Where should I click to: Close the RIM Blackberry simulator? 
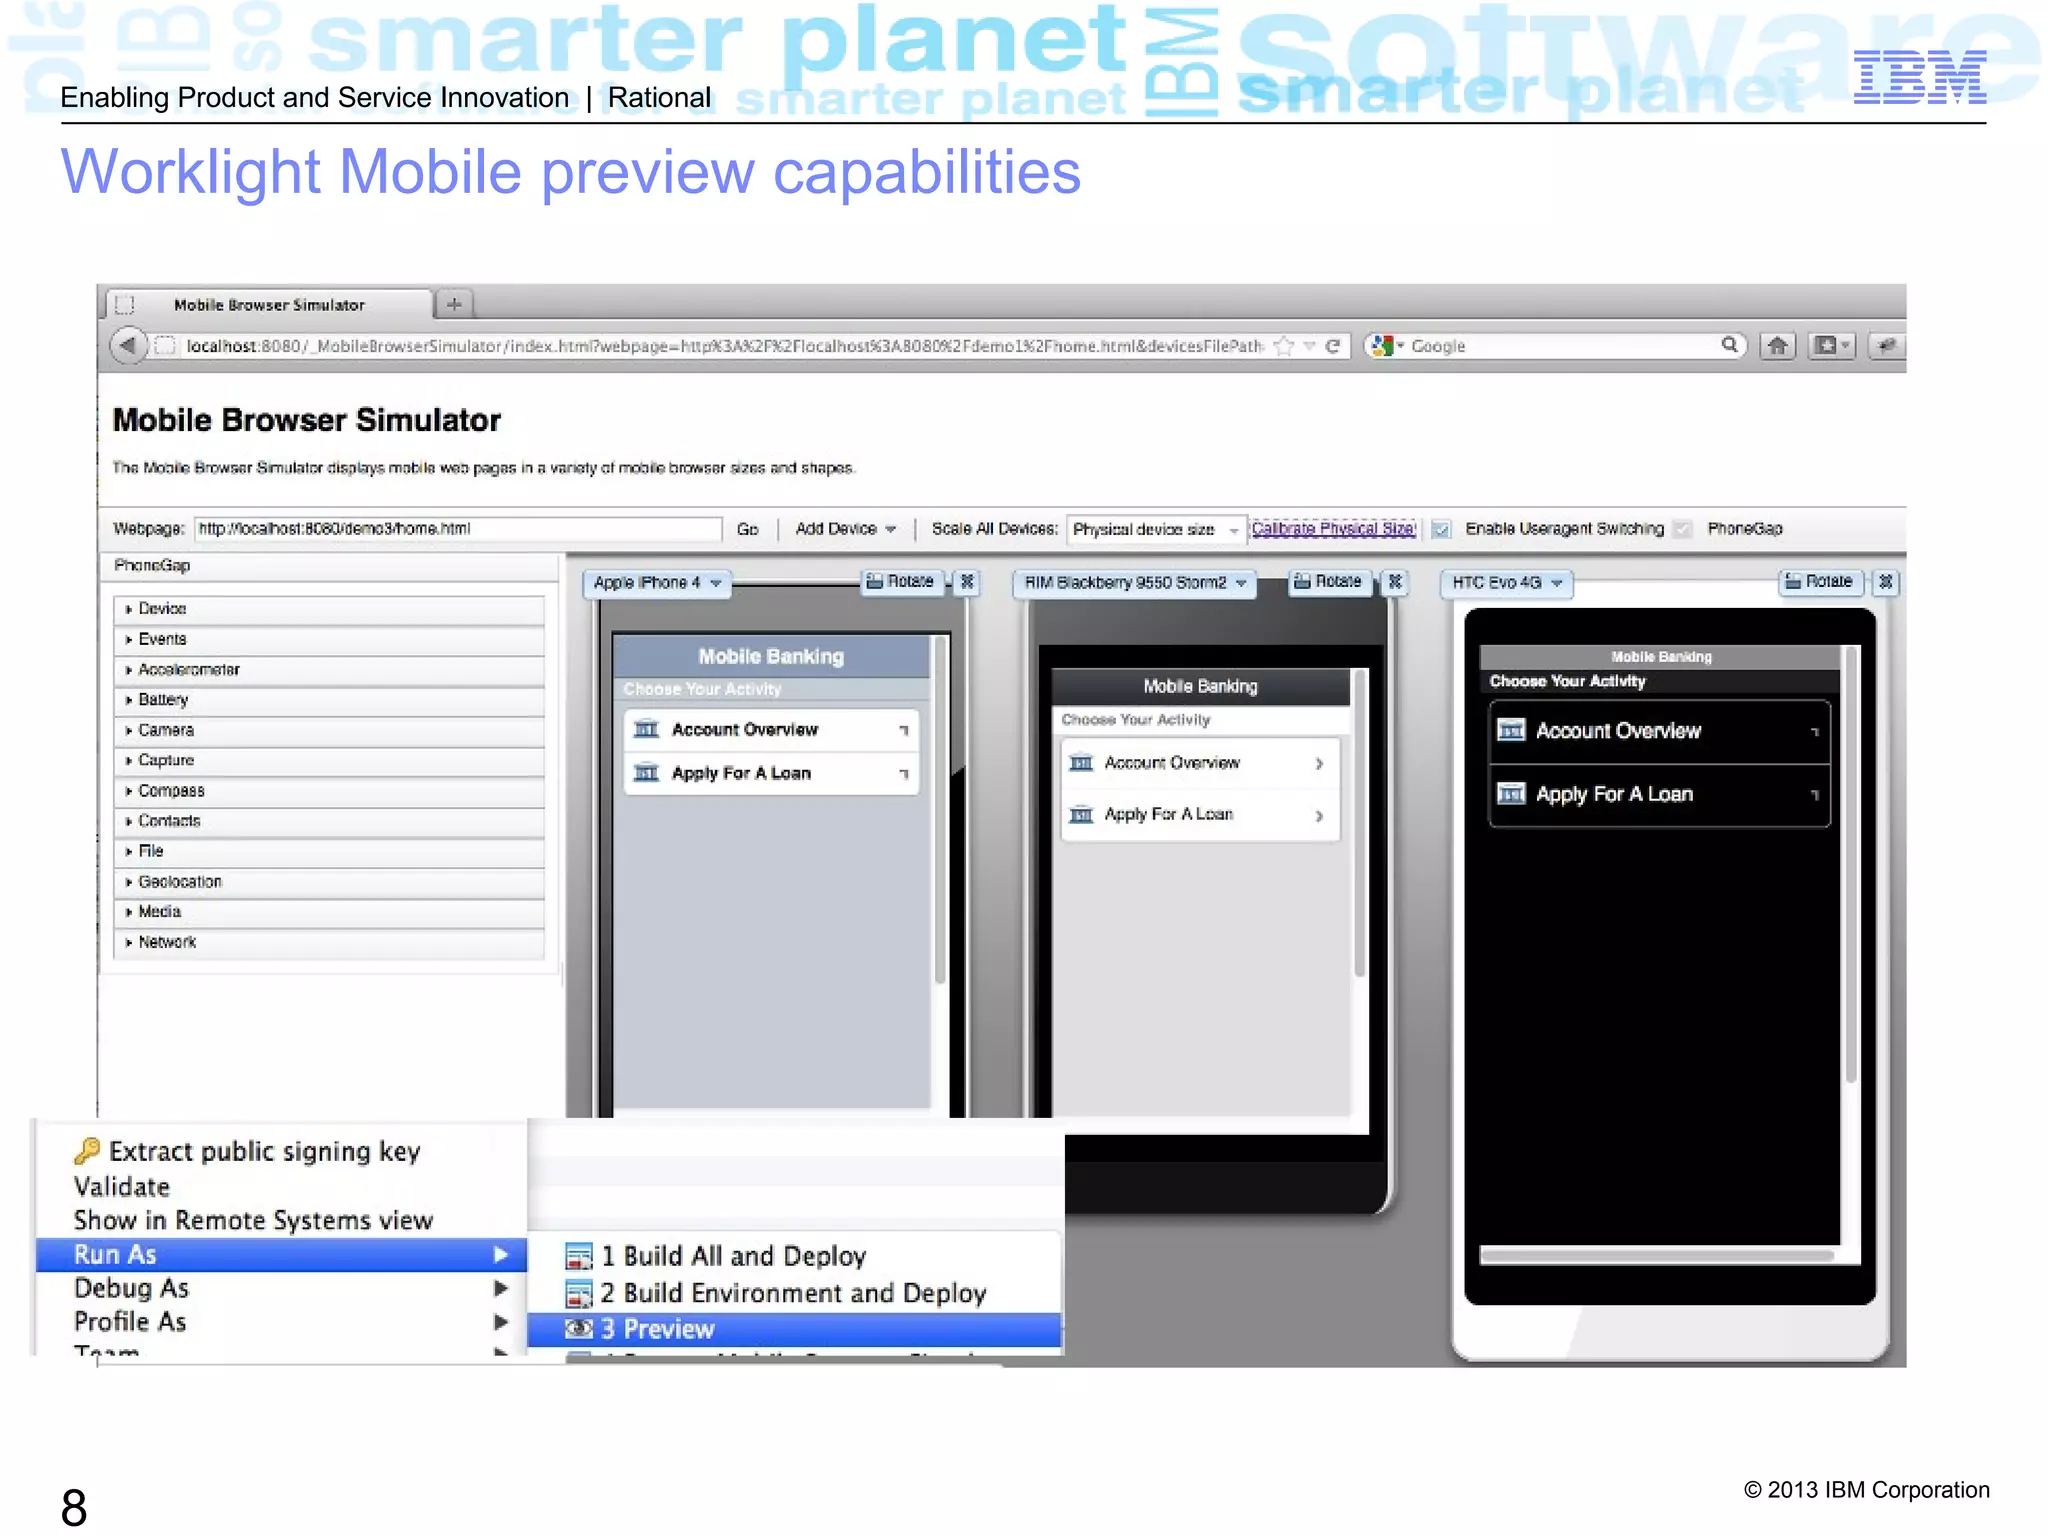[x=1395, y=582]
